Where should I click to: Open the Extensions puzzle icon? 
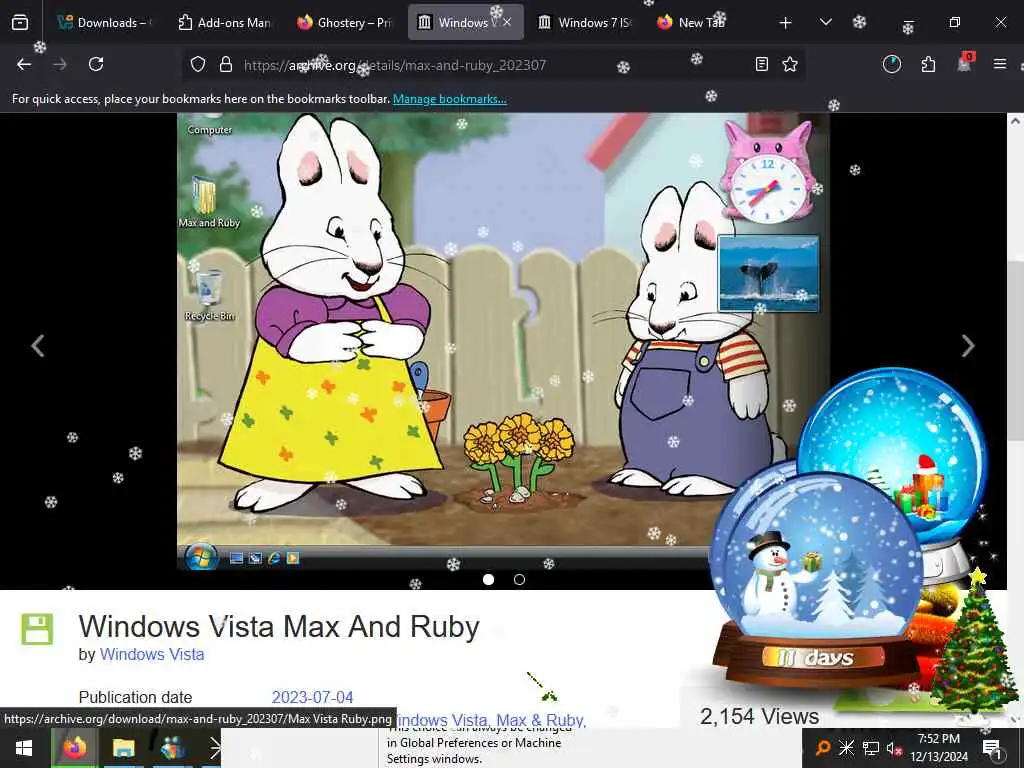(928, 64)
